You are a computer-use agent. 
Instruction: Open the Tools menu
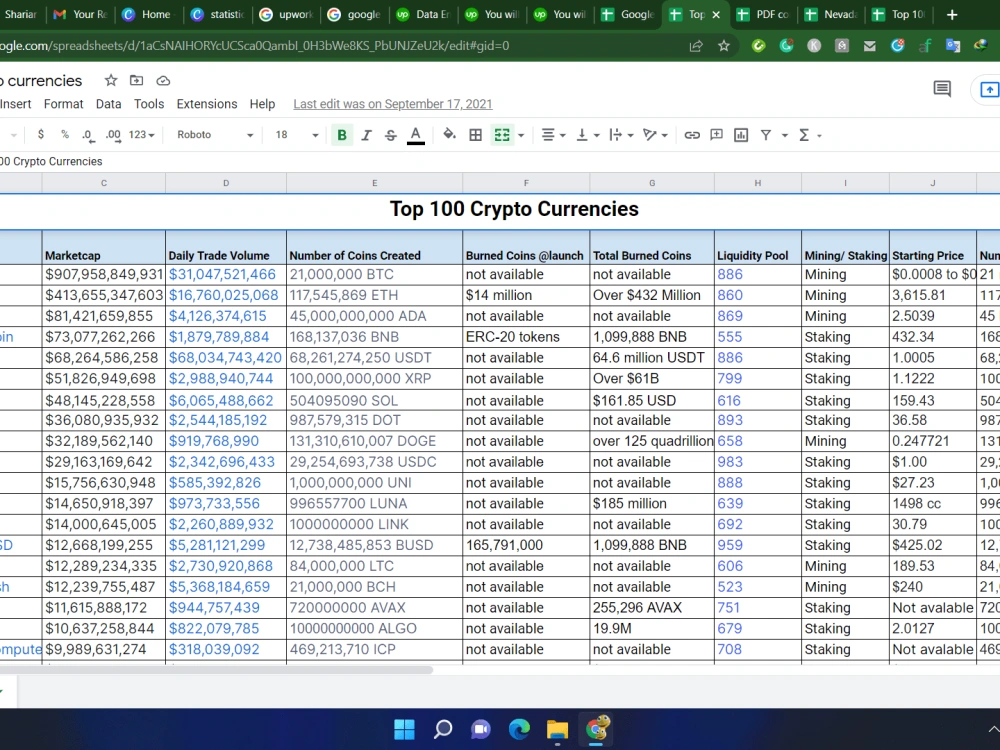tap(149, 104)
